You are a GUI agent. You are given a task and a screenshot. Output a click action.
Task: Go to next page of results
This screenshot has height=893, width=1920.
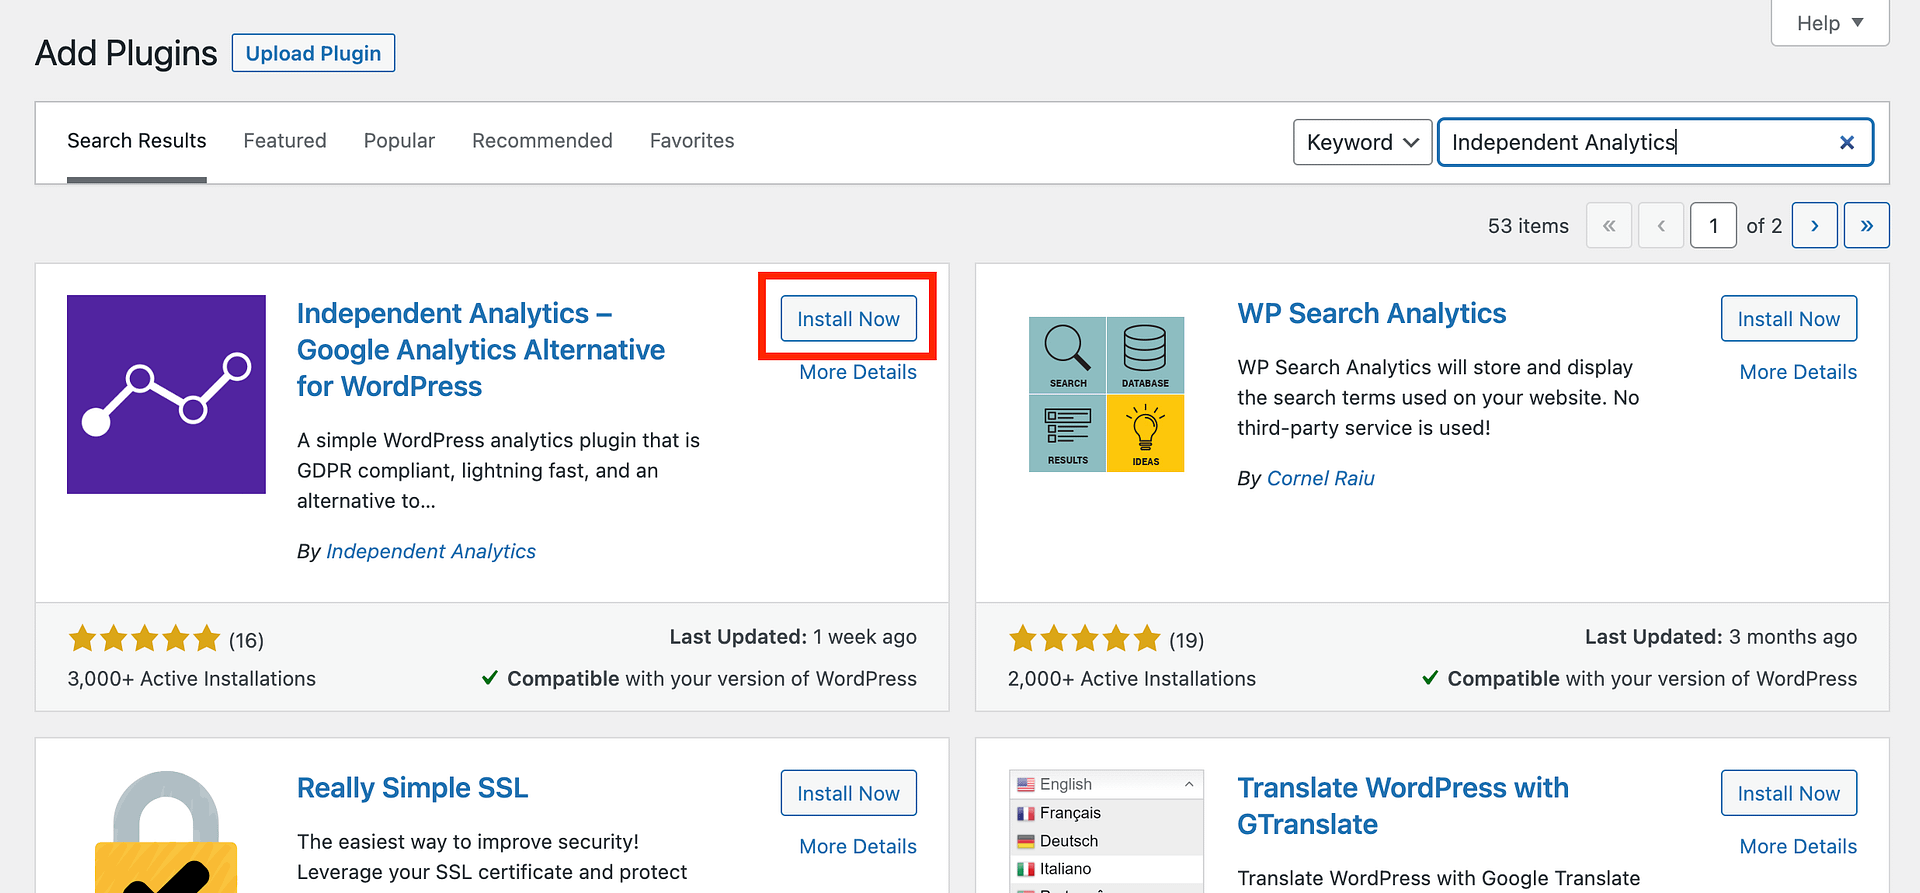[x=1814, y=226]
